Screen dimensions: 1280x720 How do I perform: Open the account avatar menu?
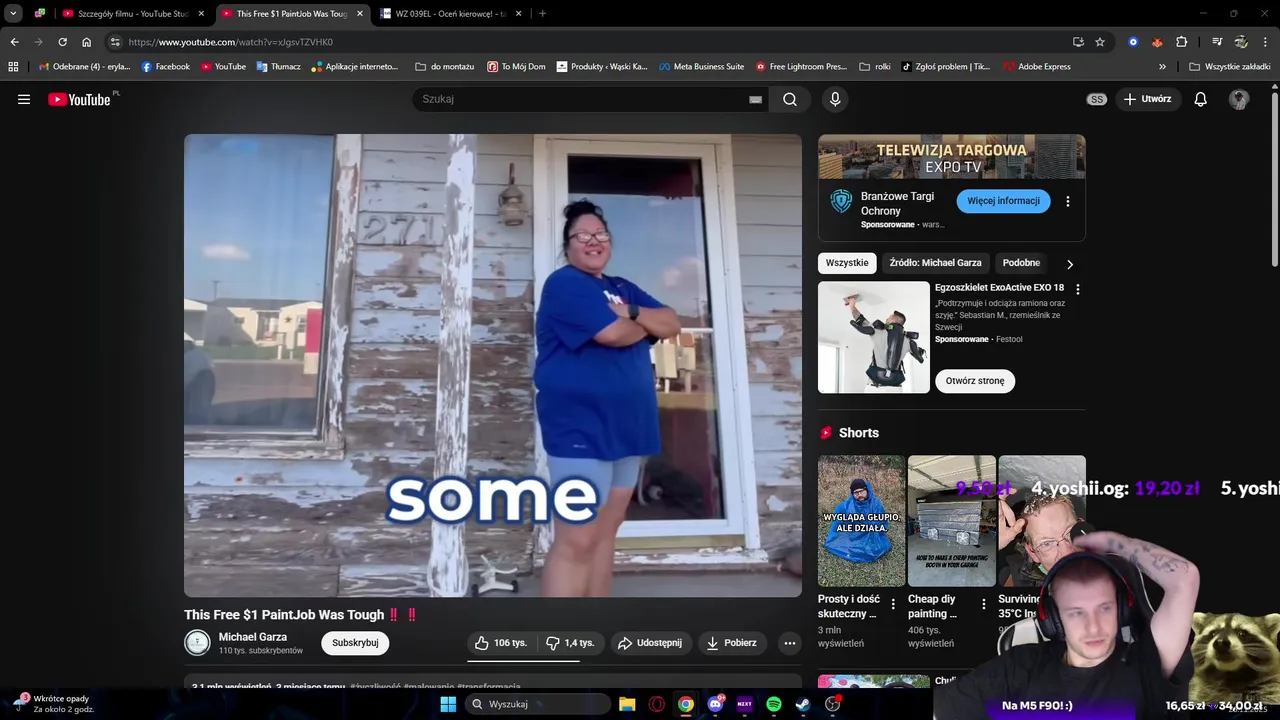point(1239,99)
